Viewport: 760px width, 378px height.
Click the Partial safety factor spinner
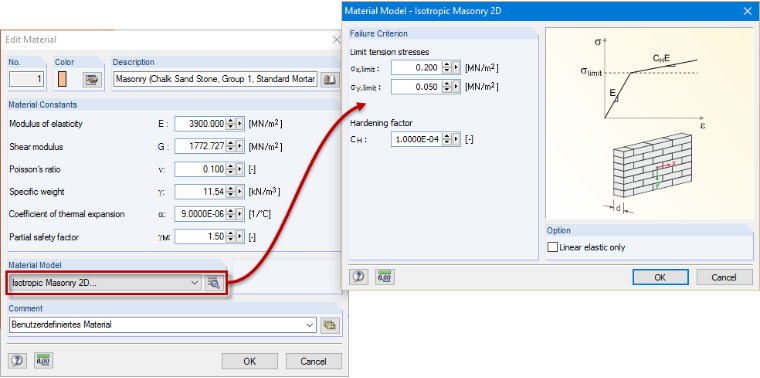click(231, 237)
